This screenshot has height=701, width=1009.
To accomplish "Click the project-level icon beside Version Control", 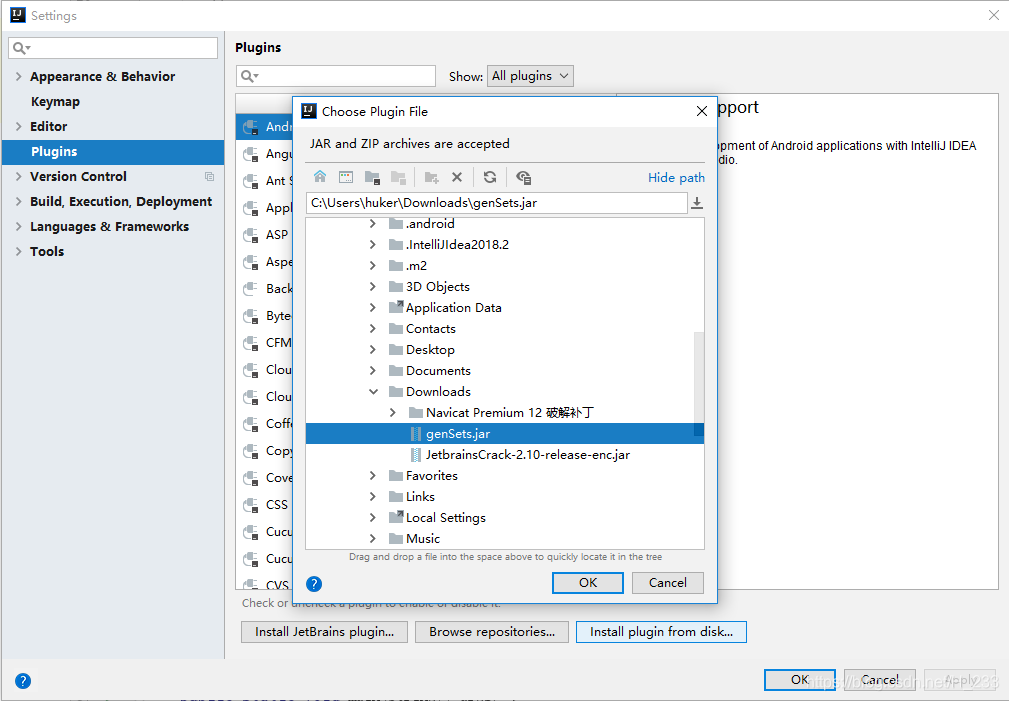I will click(x=209, y=176).
